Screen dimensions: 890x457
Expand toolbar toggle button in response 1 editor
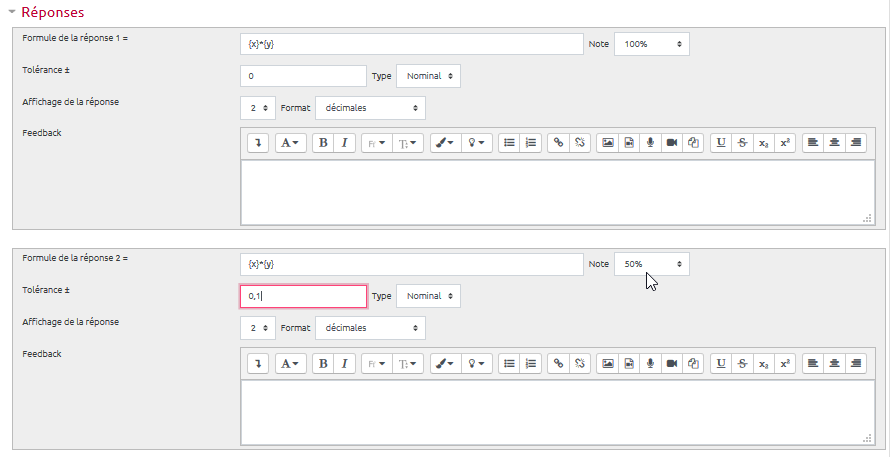point(258,143)
